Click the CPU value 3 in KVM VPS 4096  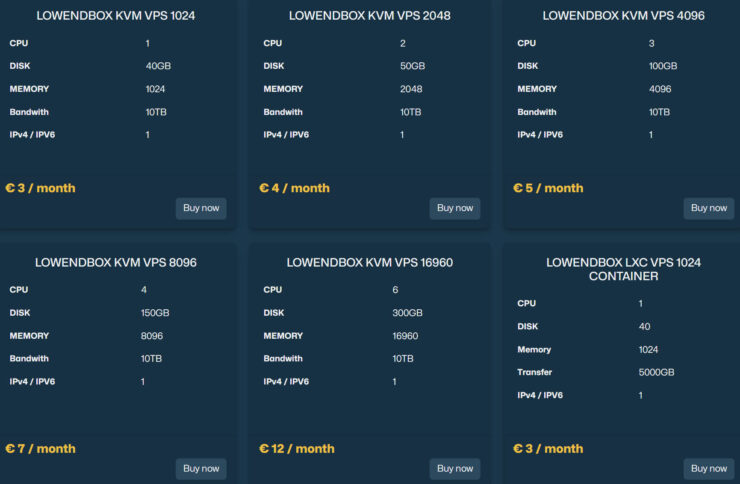(651, 43)
